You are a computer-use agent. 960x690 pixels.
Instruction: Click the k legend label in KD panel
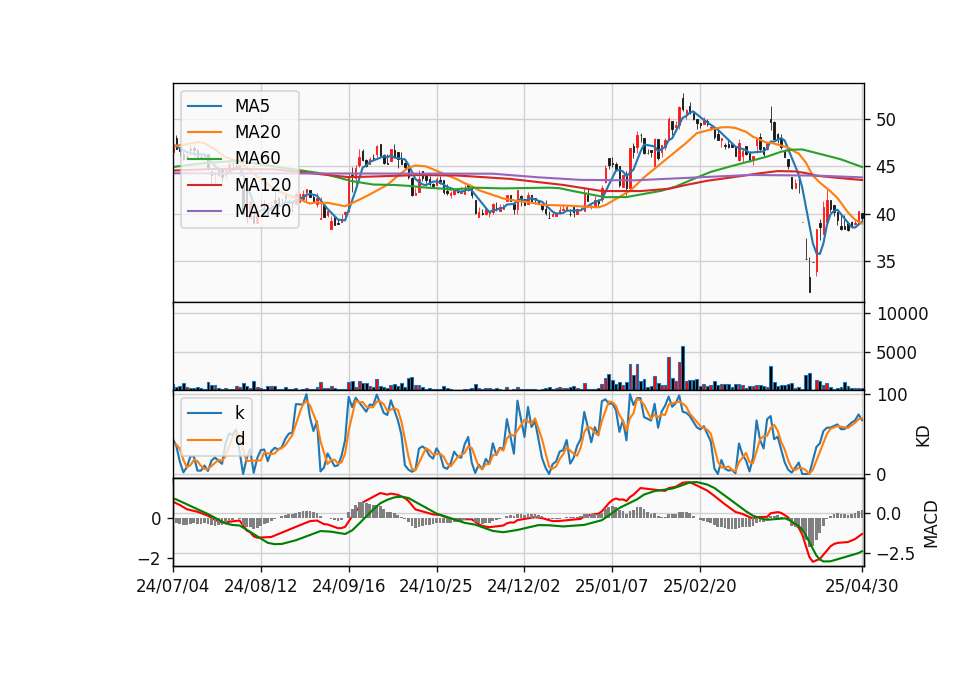point(239,413)
